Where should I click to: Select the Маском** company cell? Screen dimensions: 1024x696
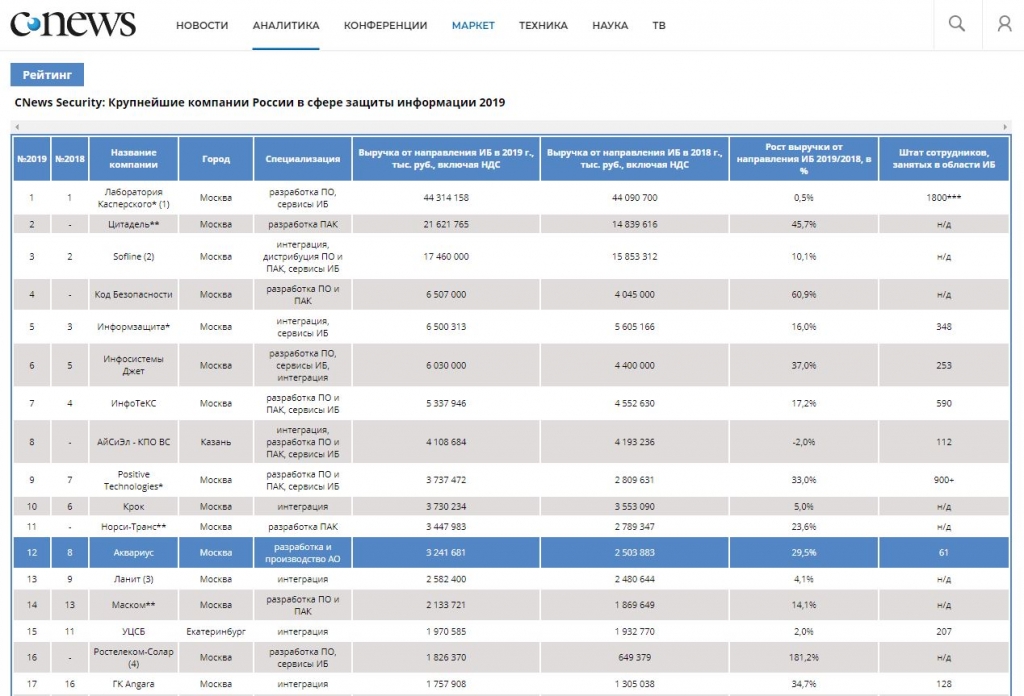pos(133,605)
